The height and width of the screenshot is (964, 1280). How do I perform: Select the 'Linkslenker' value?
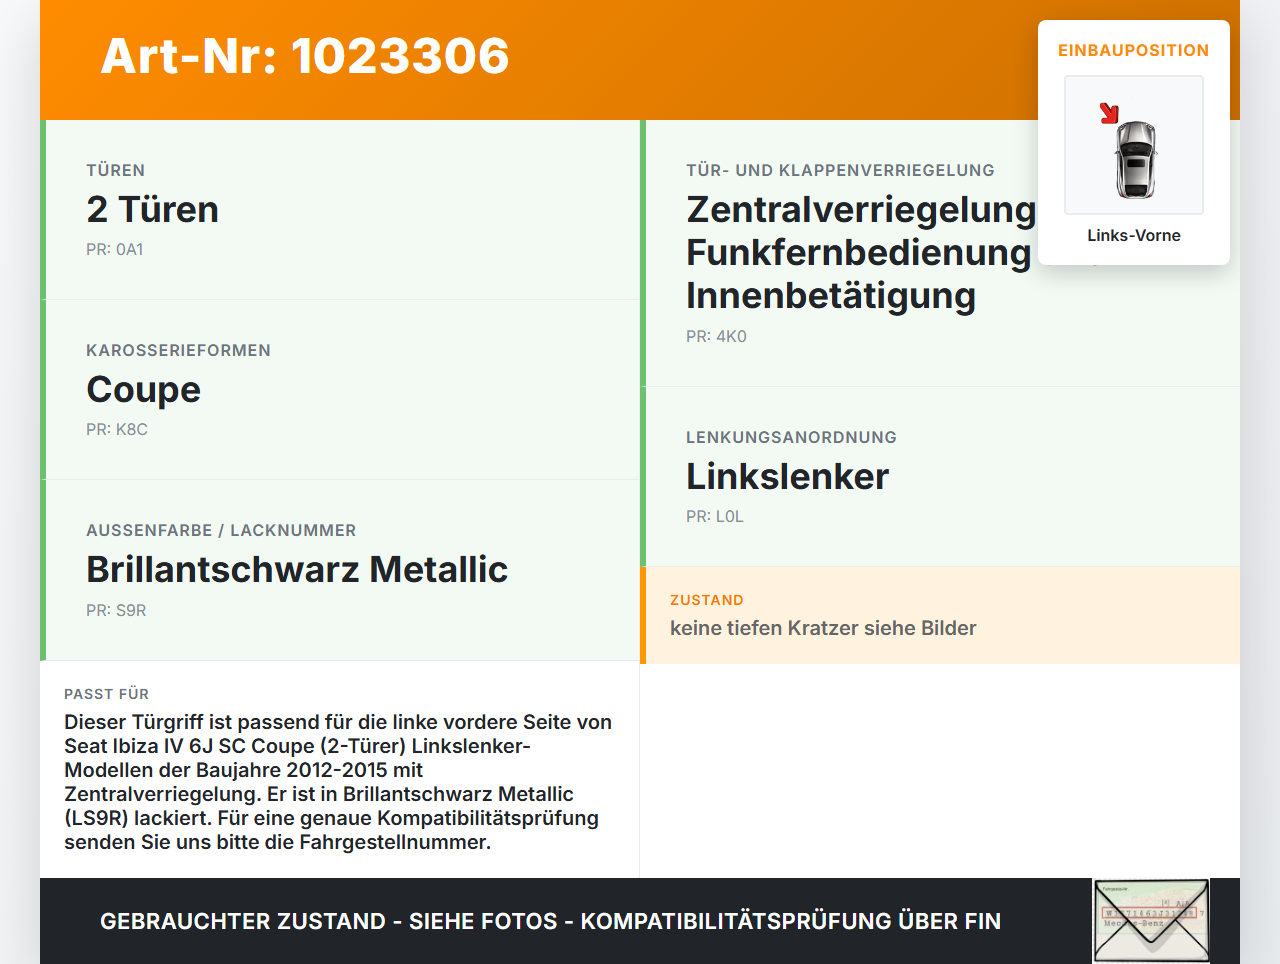(787, 476)
